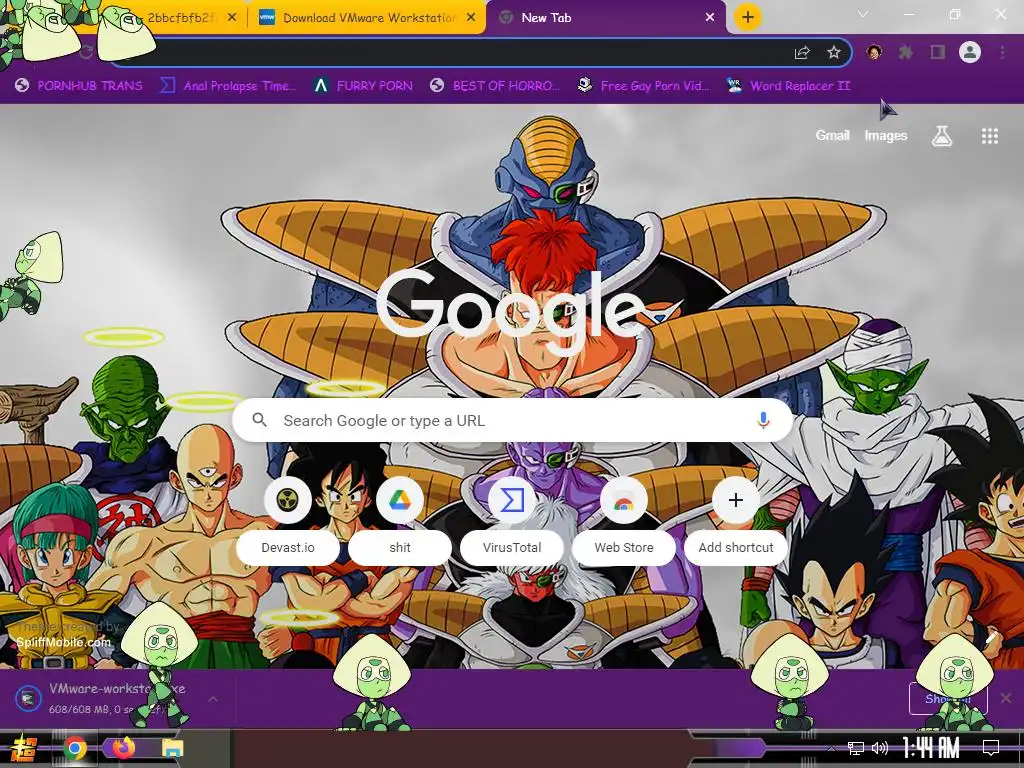Close the Download VMware Workstation tab

point(471,18)
